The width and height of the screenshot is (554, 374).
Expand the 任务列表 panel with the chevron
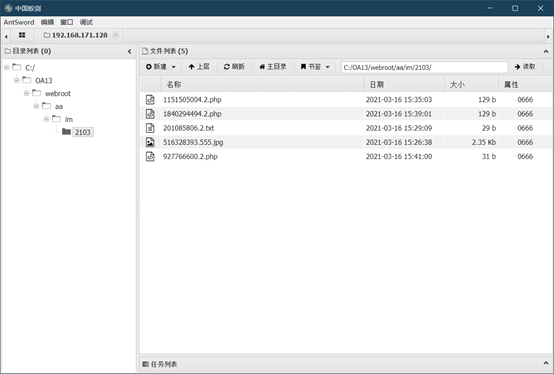[x=546, y=363]
